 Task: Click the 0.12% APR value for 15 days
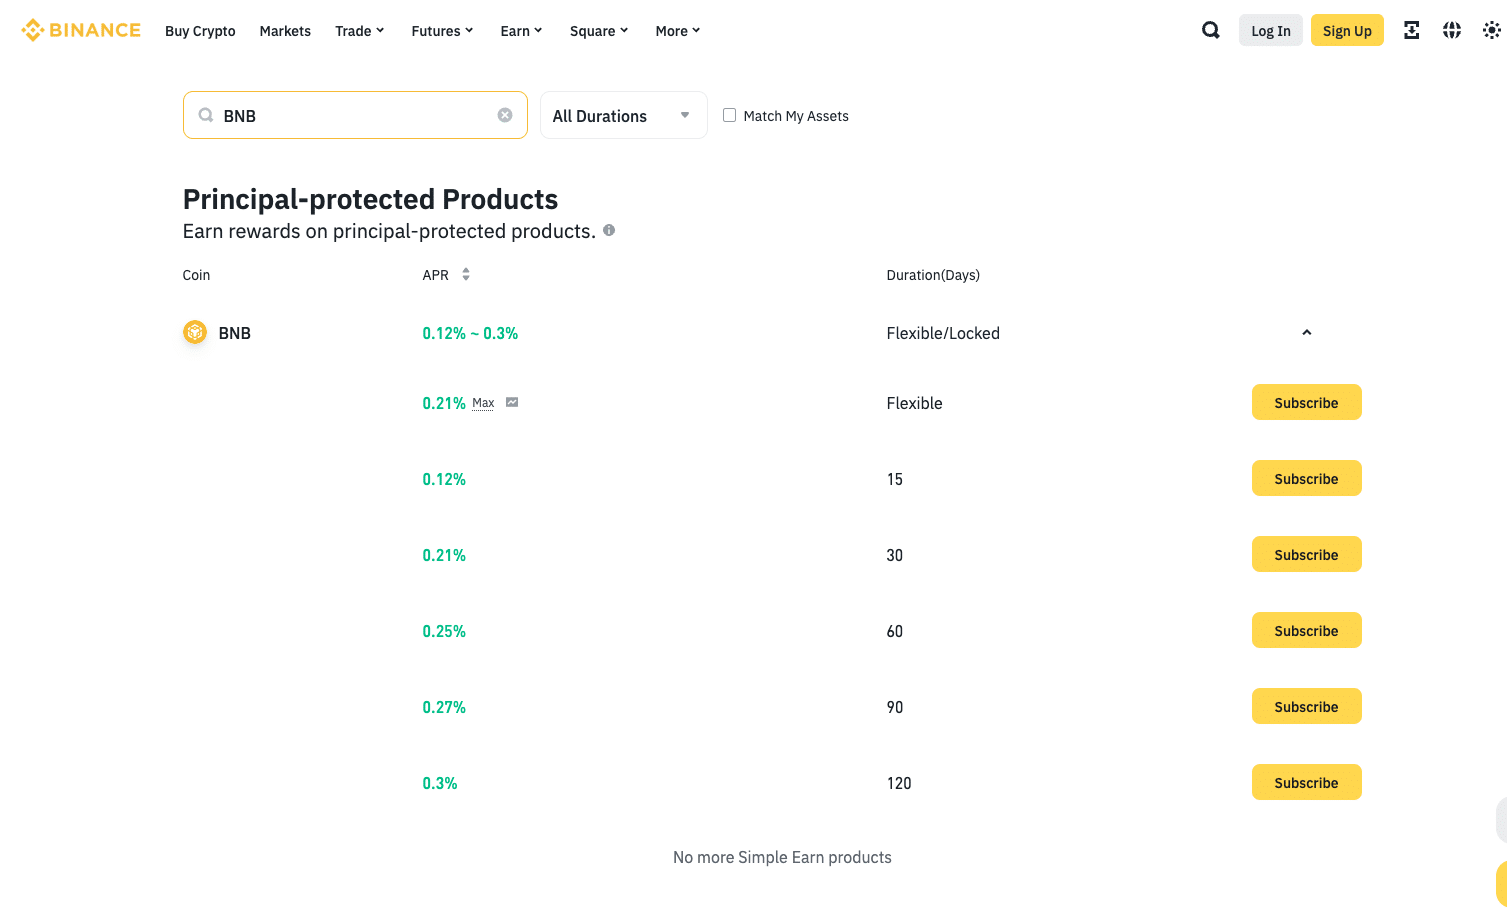[444, 479]
